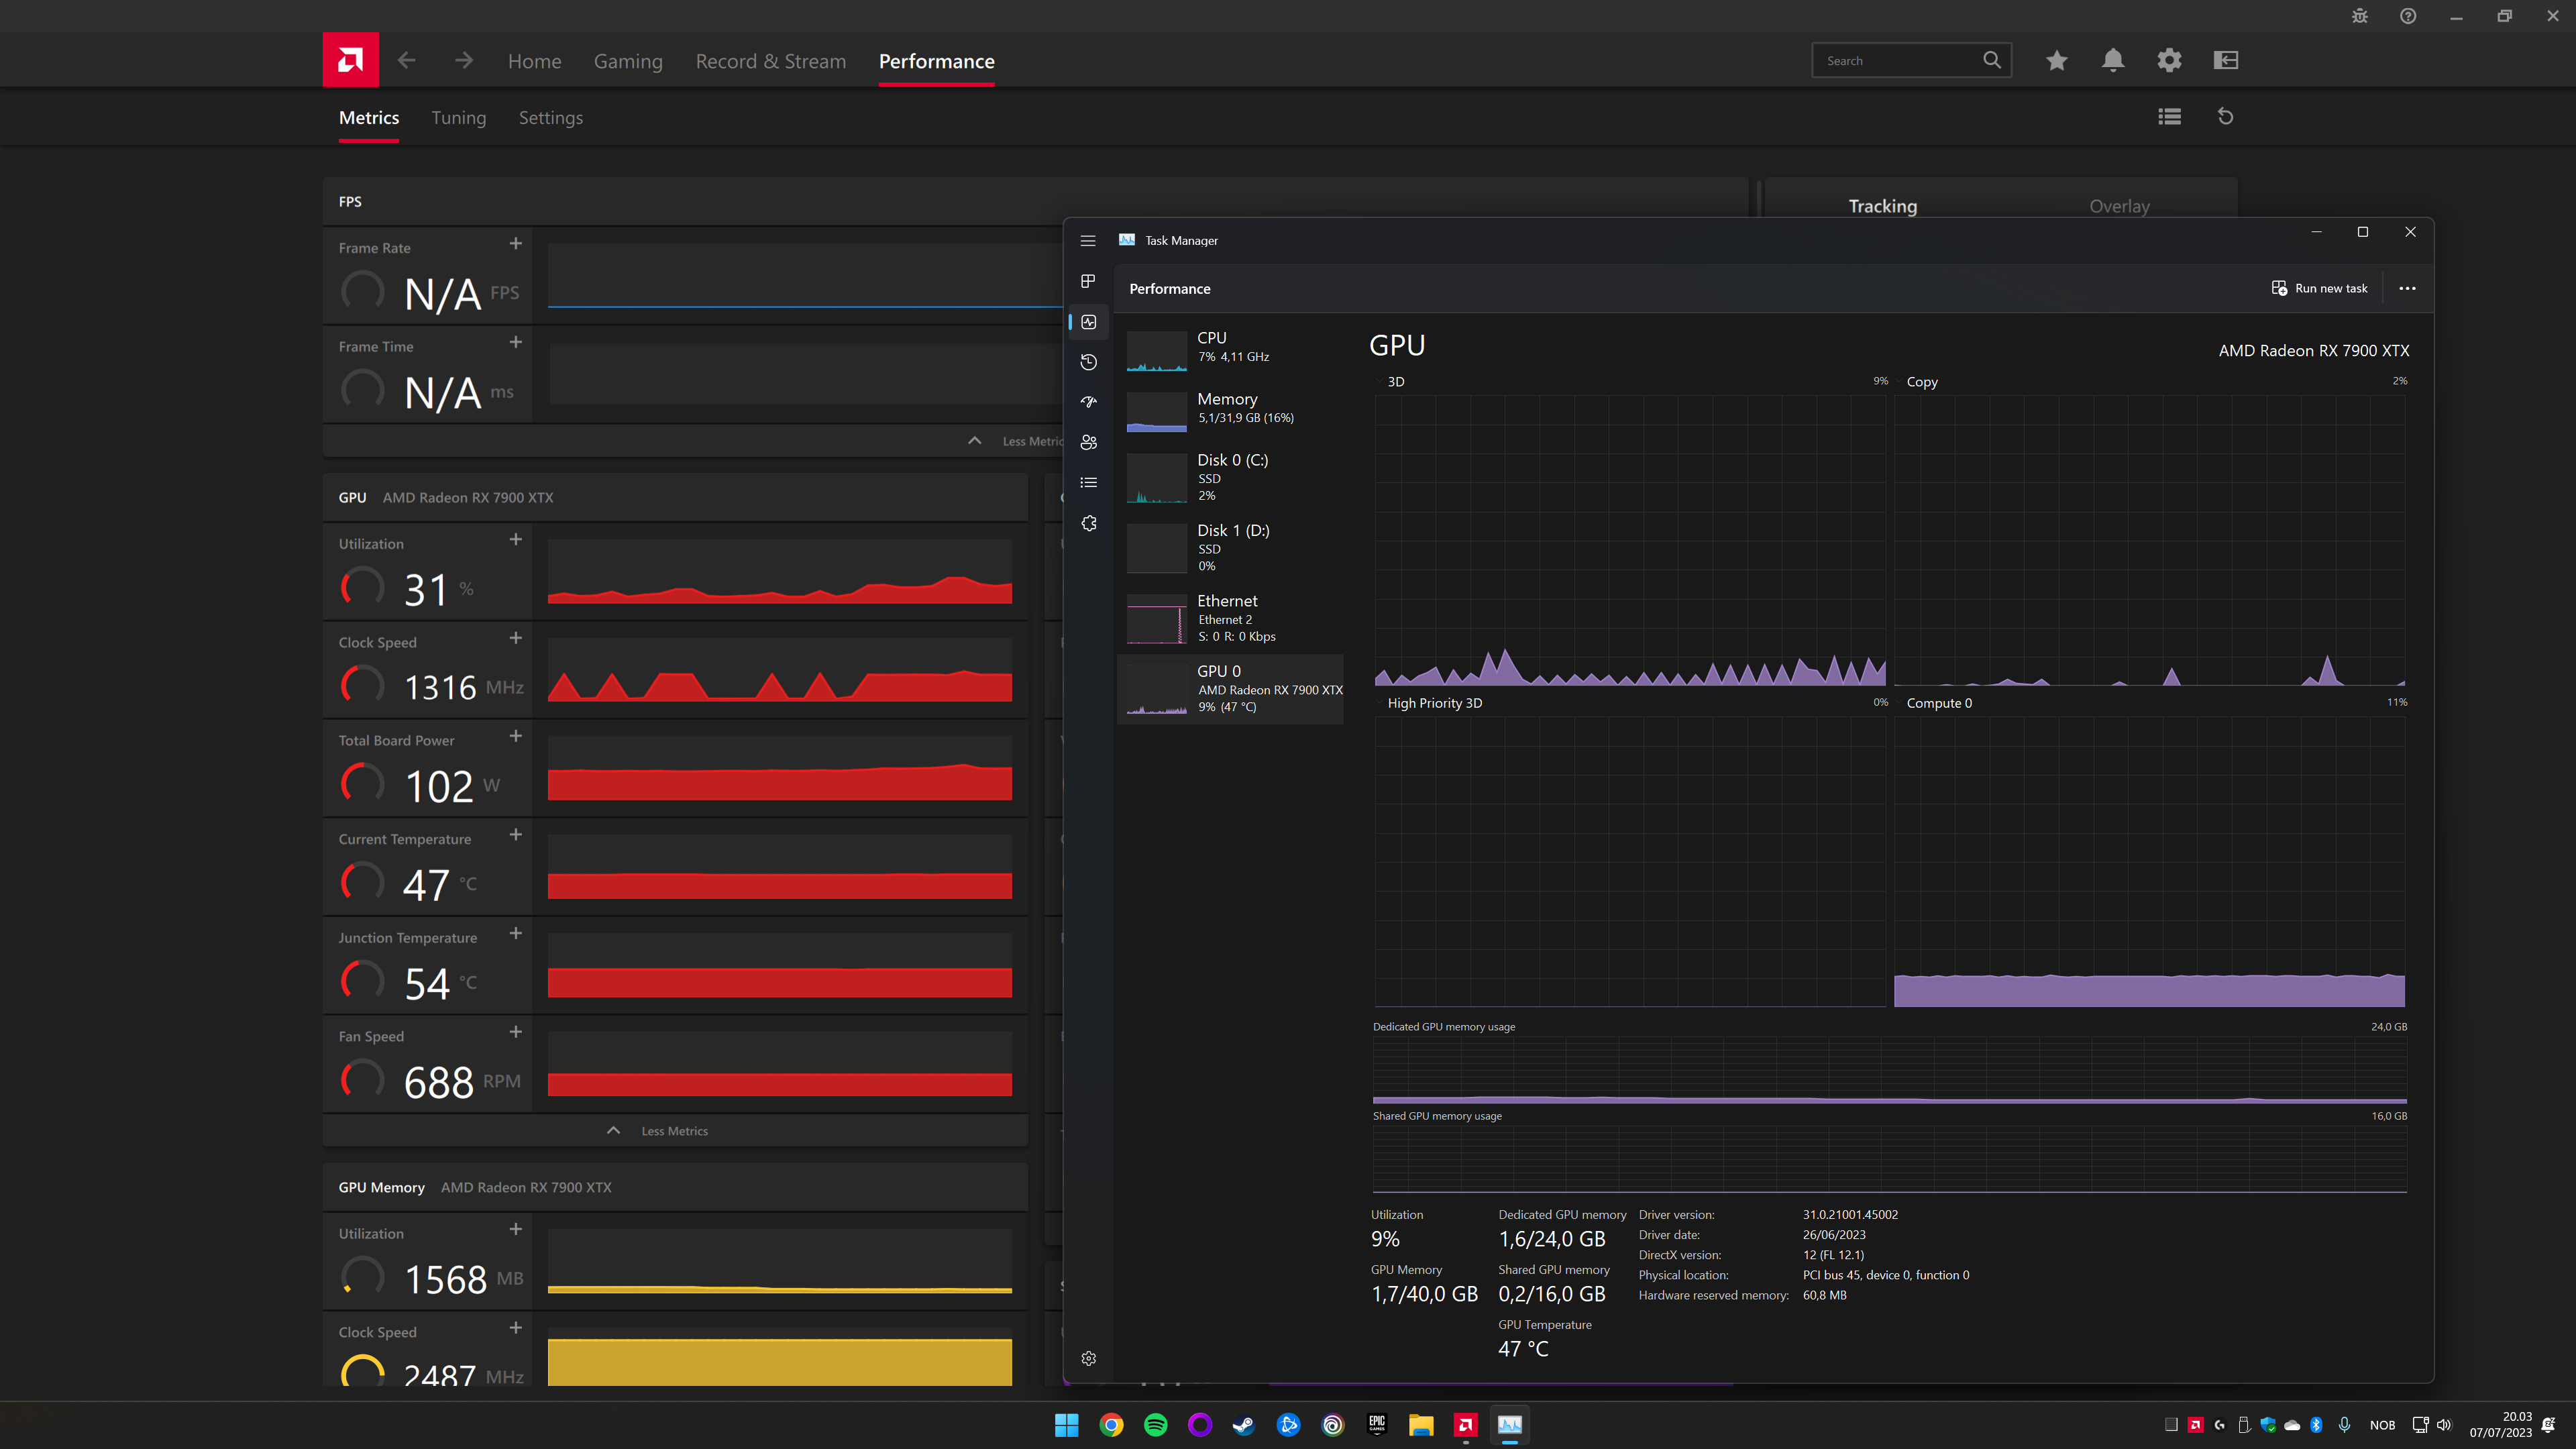Go back with the left arrow
Image resolution: width=2576 pixels, height=1449 pixels.
pos(406,61)
